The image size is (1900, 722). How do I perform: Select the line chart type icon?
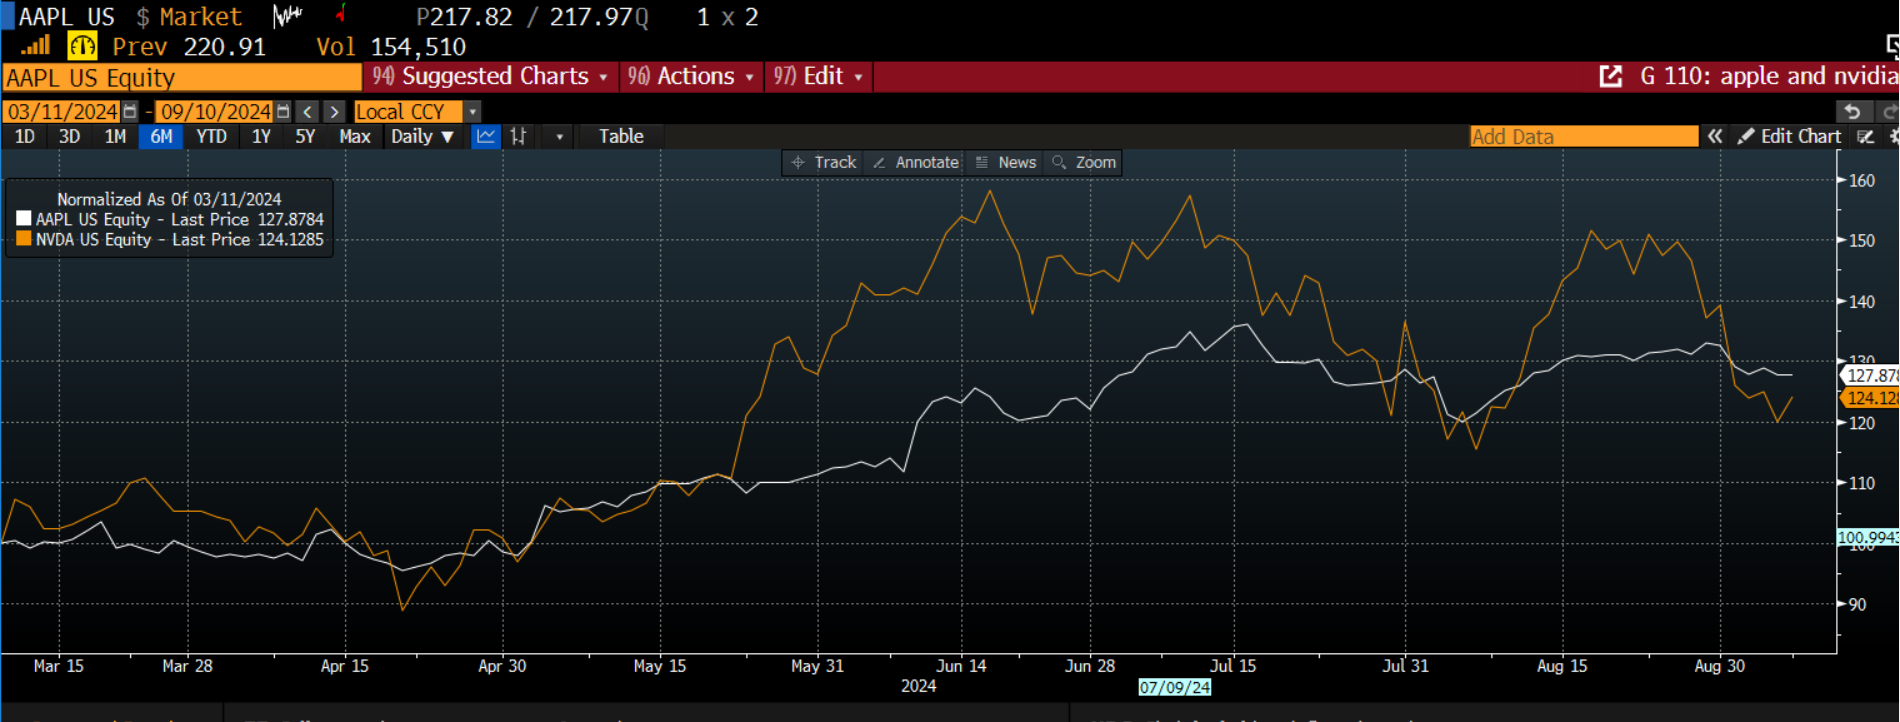pos(486,137)
